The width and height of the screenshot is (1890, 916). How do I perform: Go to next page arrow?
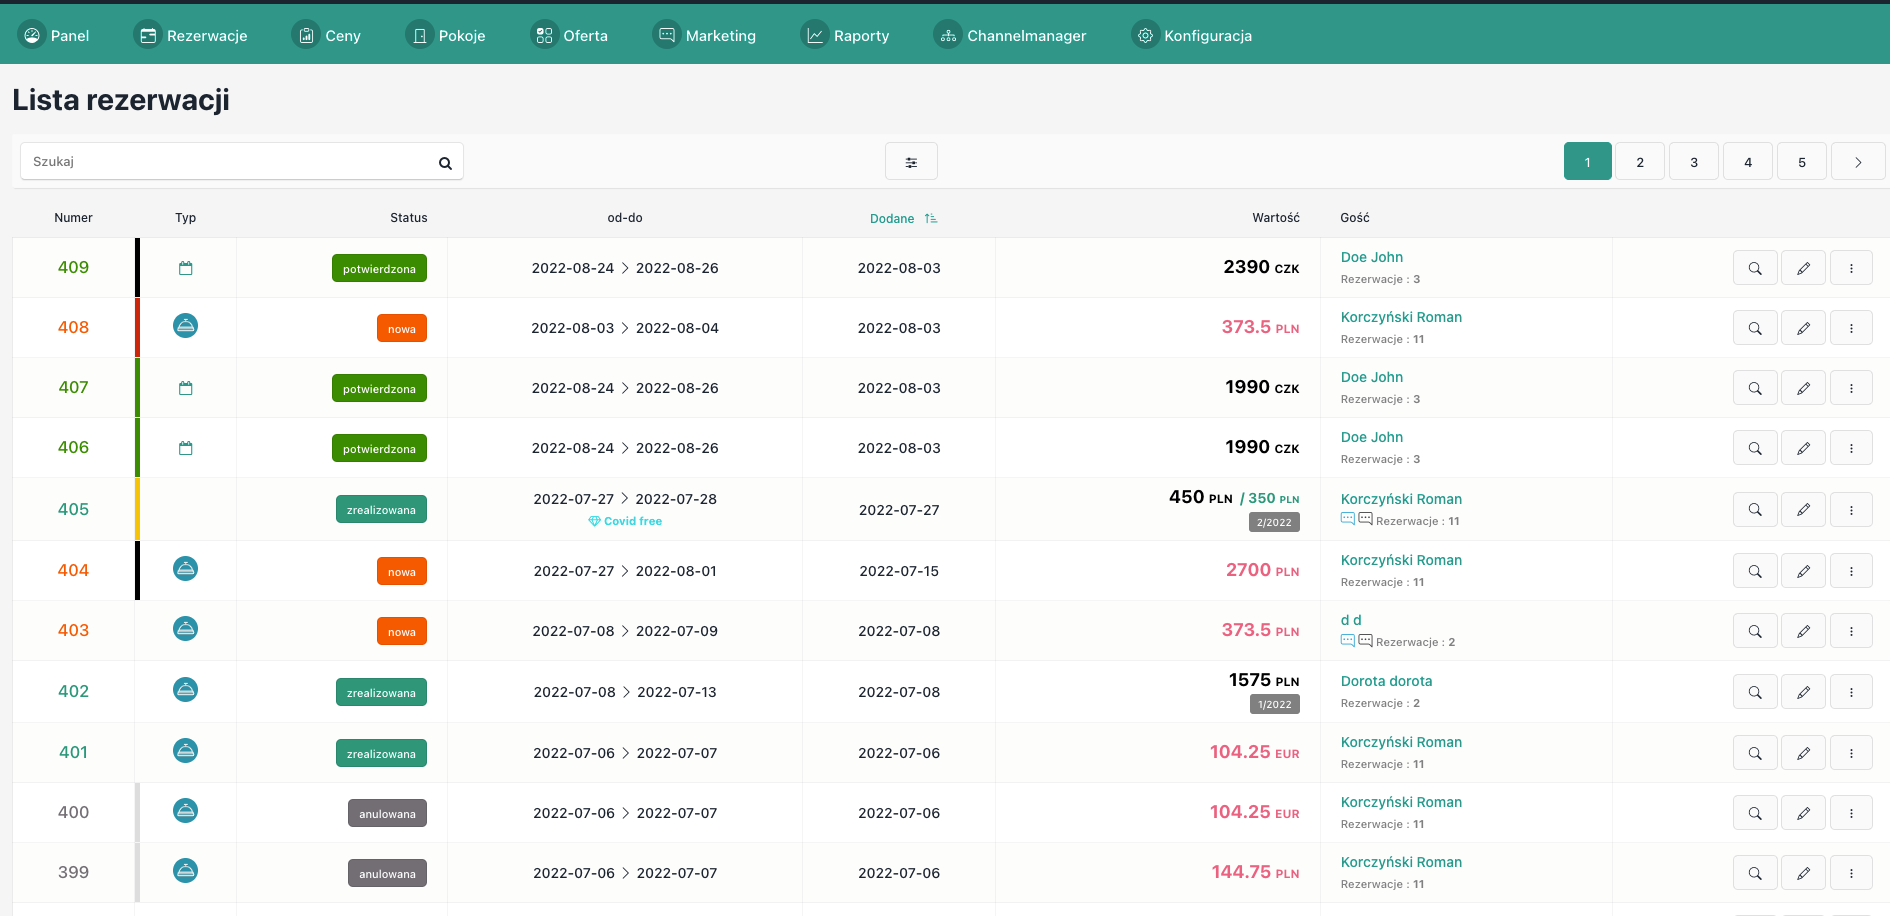(x=1858, y=162)
